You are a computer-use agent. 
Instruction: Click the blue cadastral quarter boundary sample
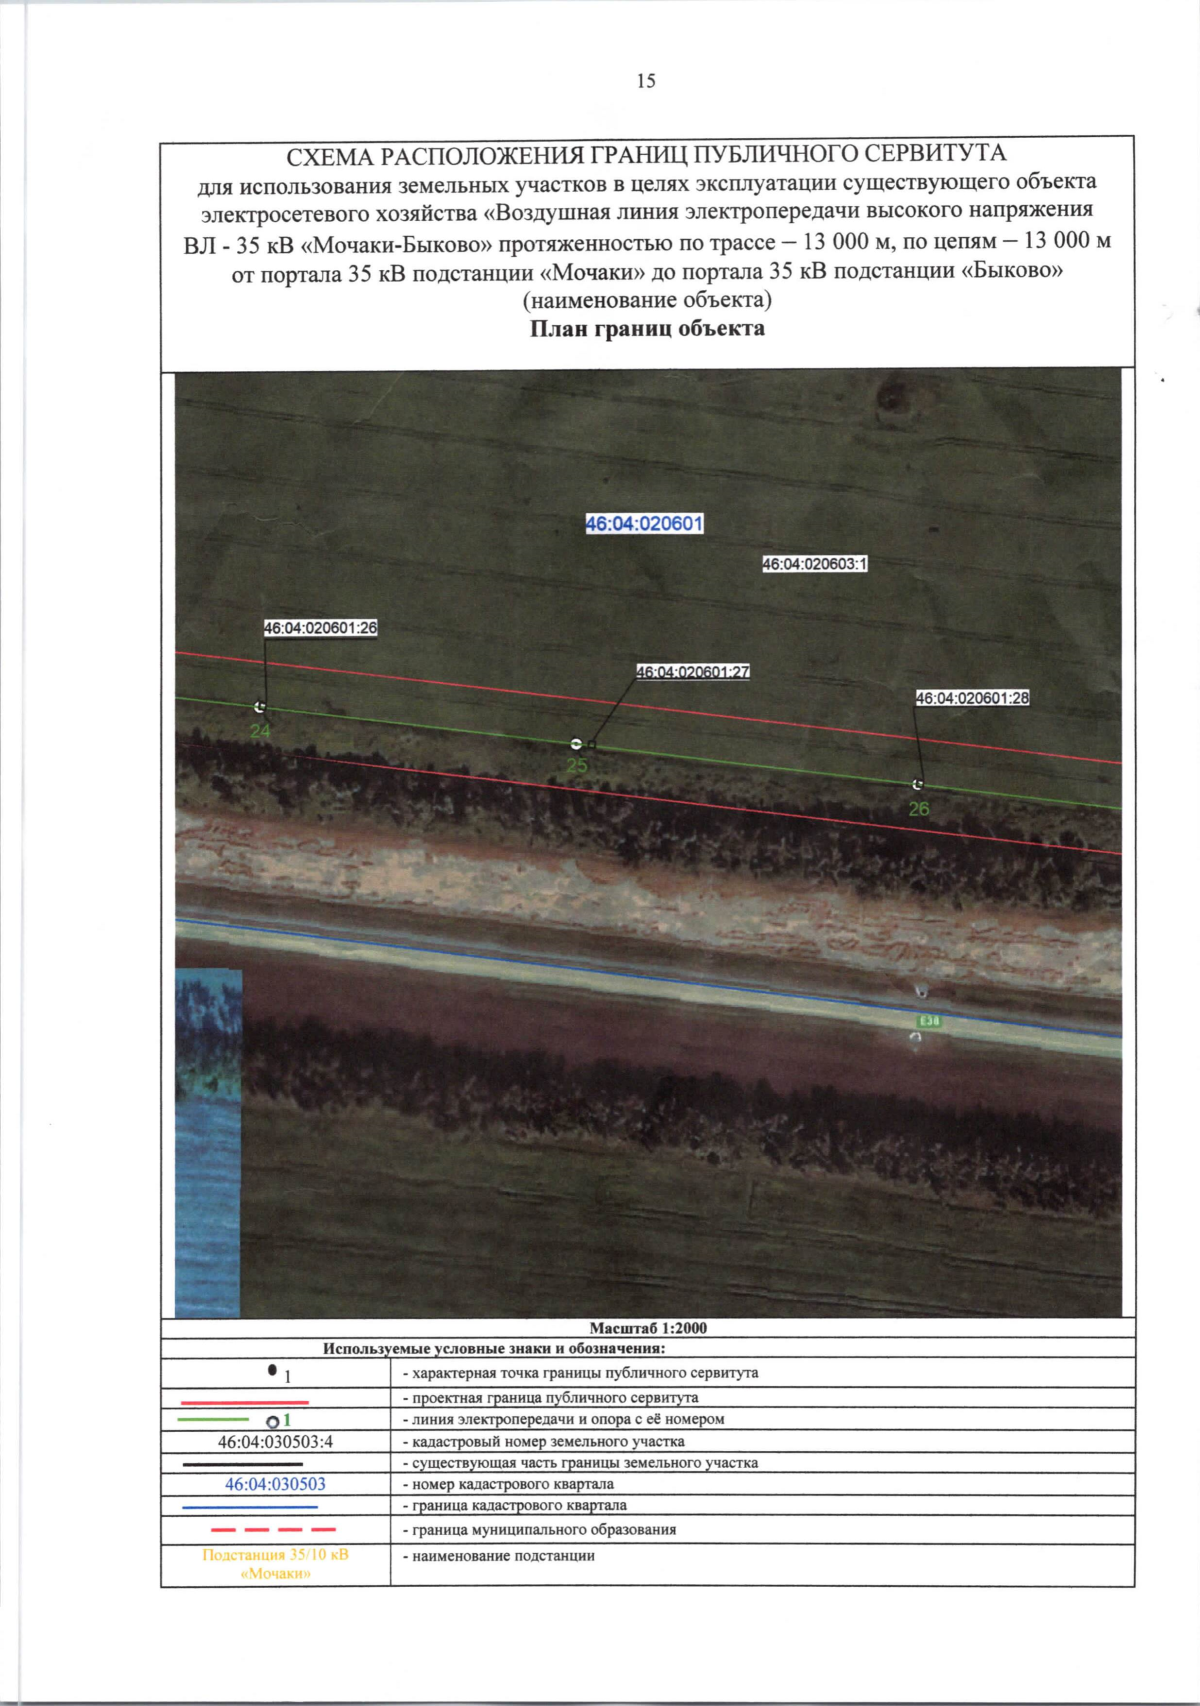(250, 1507)
